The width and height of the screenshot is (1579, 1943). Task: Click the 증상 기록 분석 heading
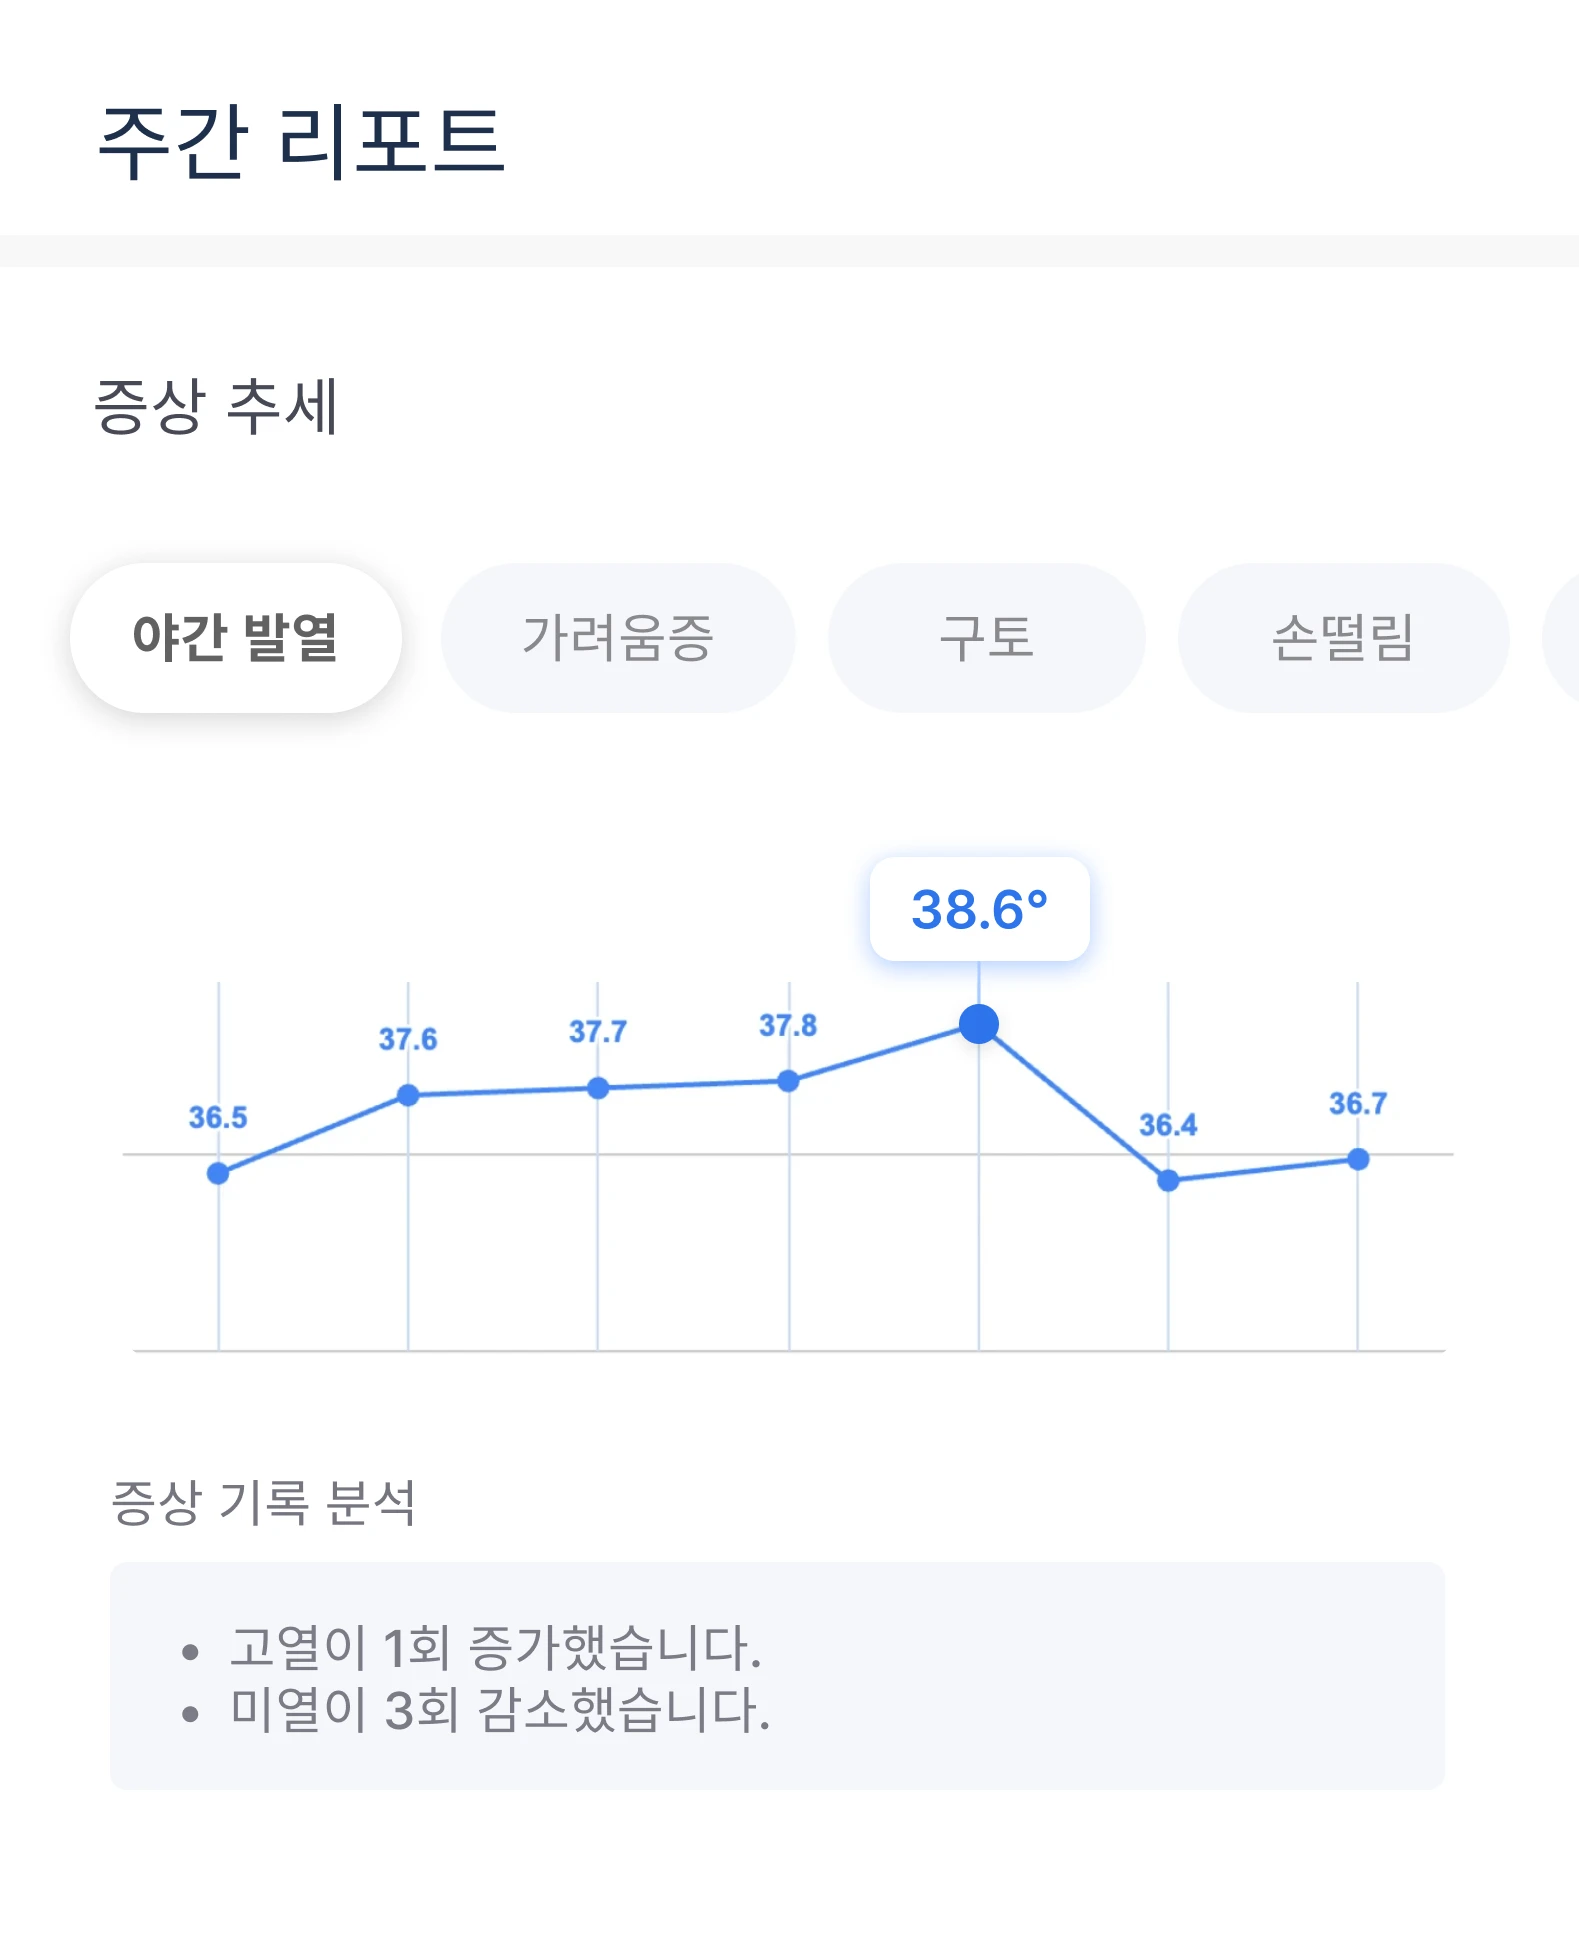tap(263, 1502)
